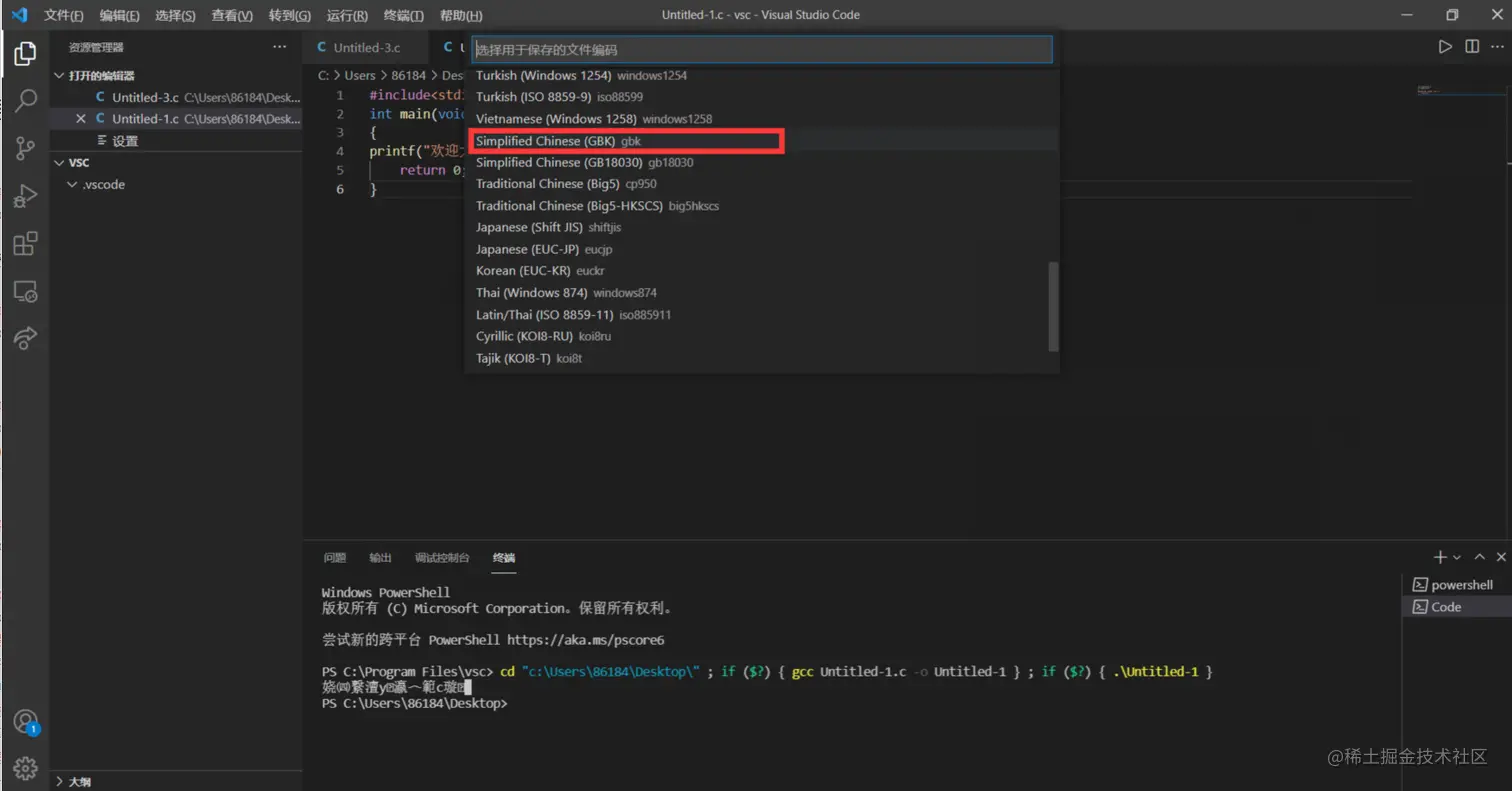Choose Vietnamese (Windows 1258) encoding

point(762,119)
